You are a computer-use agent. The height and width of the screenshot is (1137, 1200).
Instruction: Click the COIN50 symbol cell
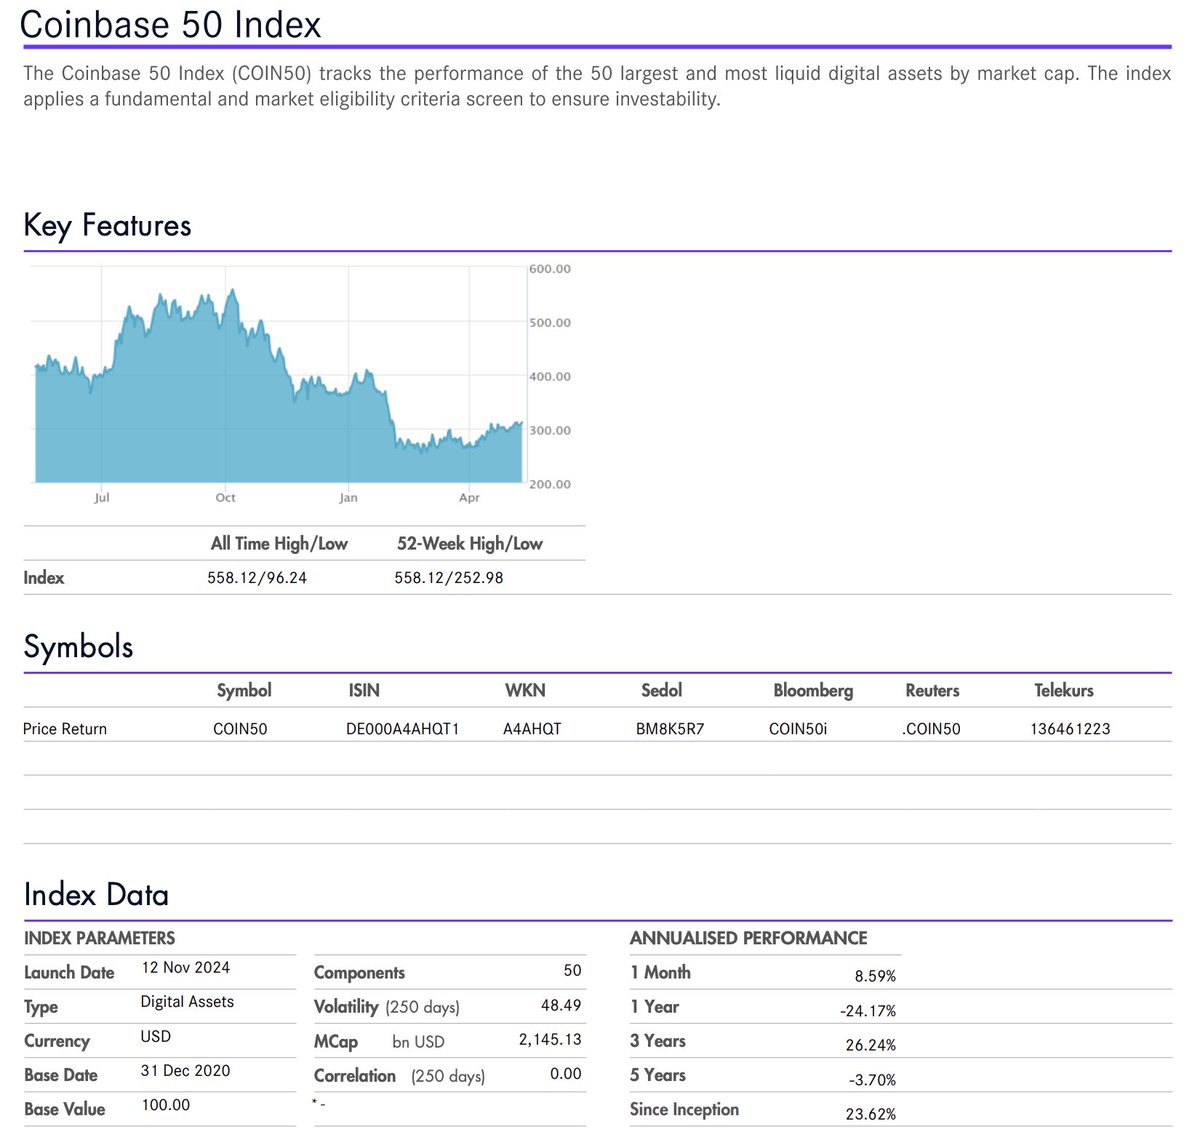tap(240, 729)
